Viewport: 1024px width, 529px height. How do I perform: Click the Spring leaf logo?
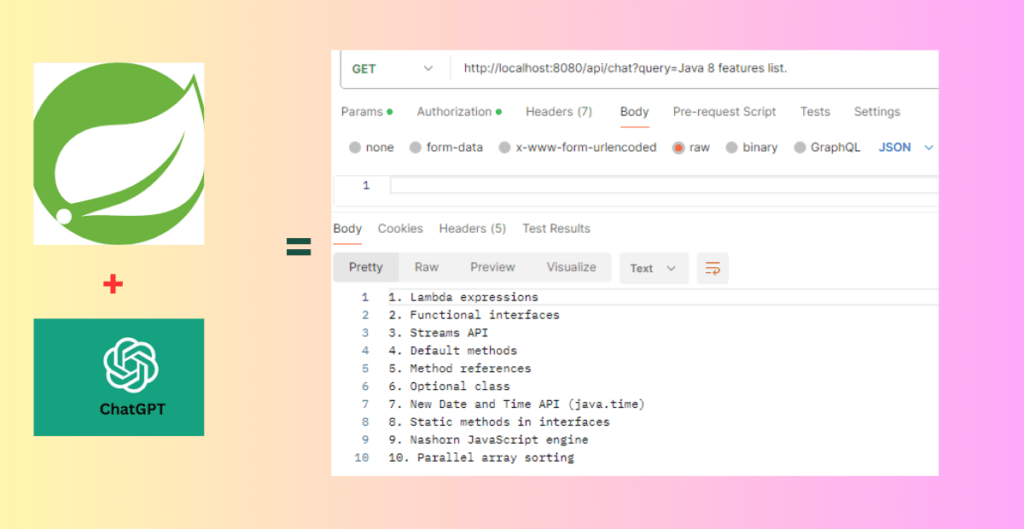(119, 153)
